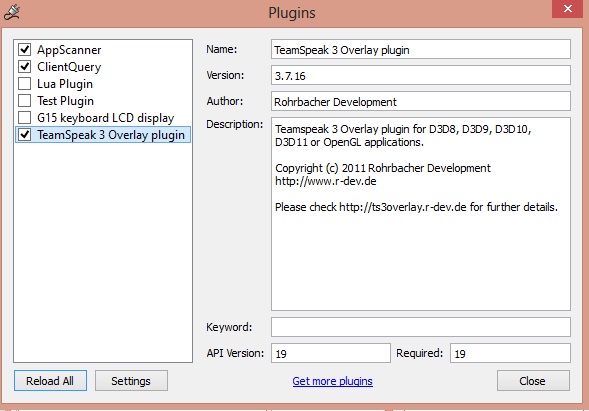Uncheck TeamSpeak 3 Overlay plugin checkbox
The height and width of the screenshot is (411, 589).
pos(24,134)
